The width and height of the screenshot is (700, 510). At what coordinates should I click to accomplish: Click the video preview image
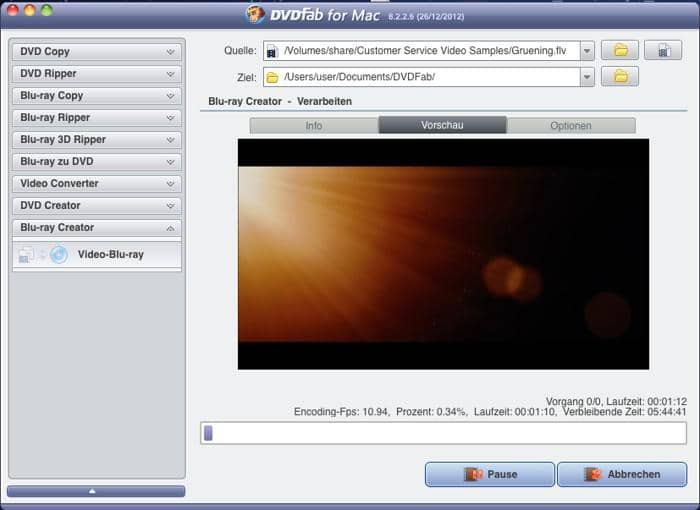(x=443, y=254)
